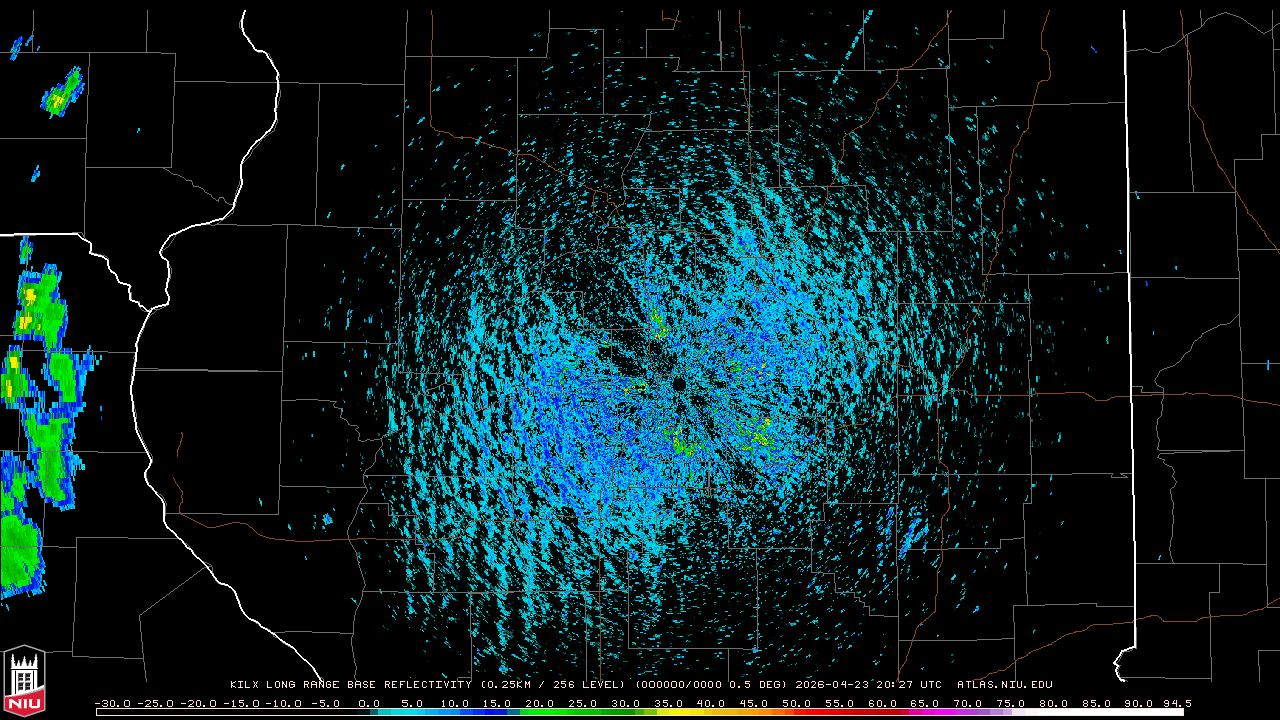Screen dimensions: 1280x720
Task: Click the NIU logo in bottom-left corner
Action: coord(24,681)
